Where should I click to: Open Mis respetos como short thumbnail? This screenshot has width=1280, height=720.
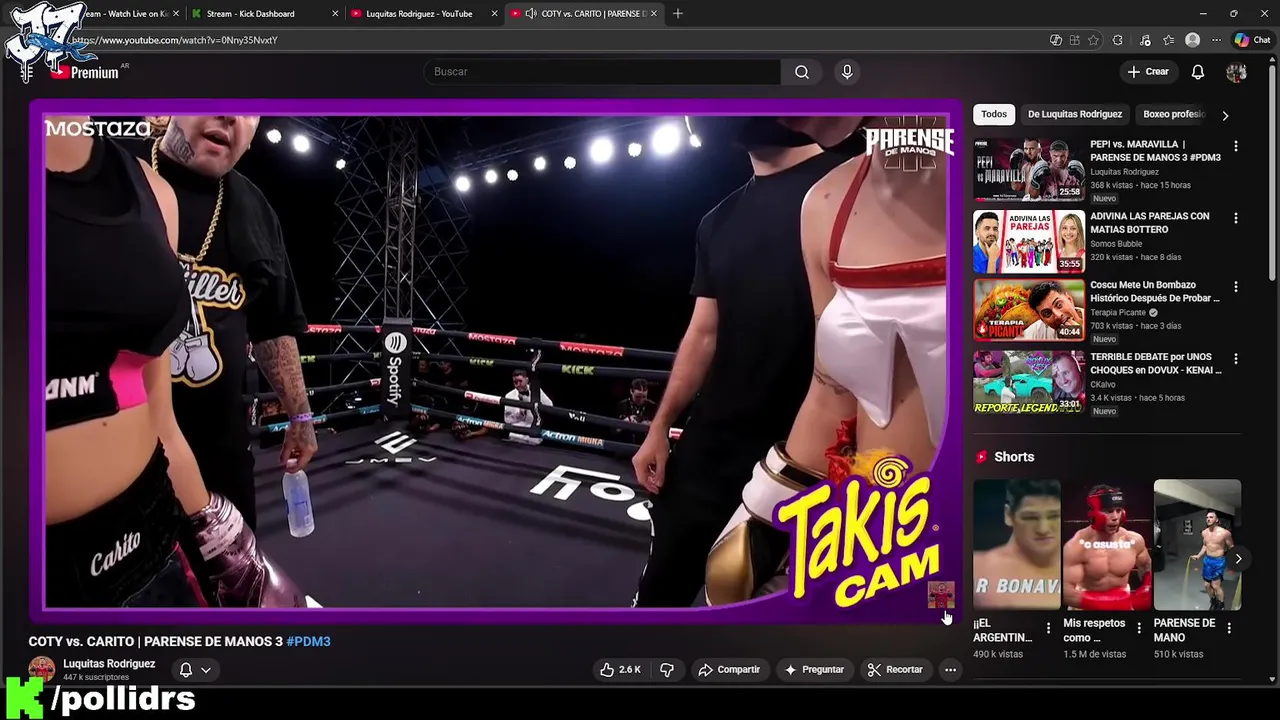(x=1107, y=545)
